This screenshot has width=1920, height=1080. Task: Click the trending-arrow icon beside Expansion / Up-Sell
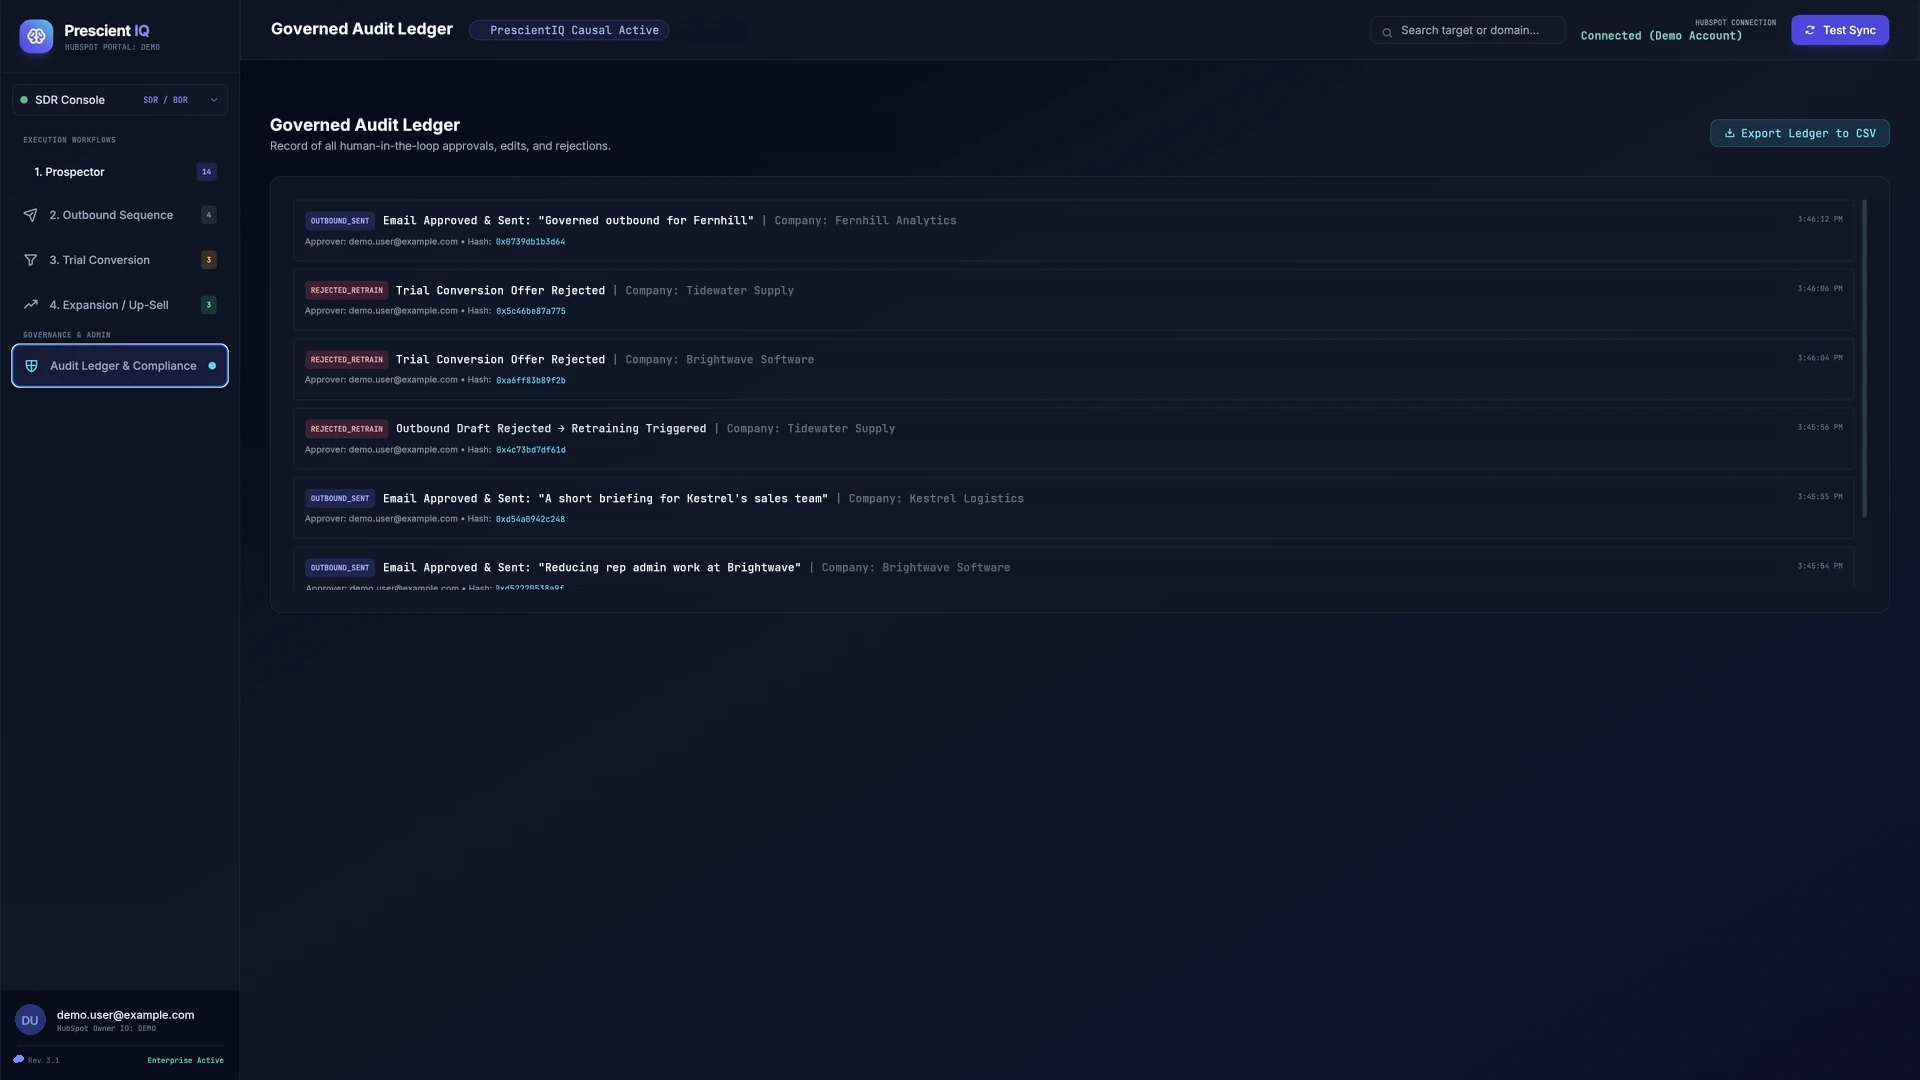[31, 305]
